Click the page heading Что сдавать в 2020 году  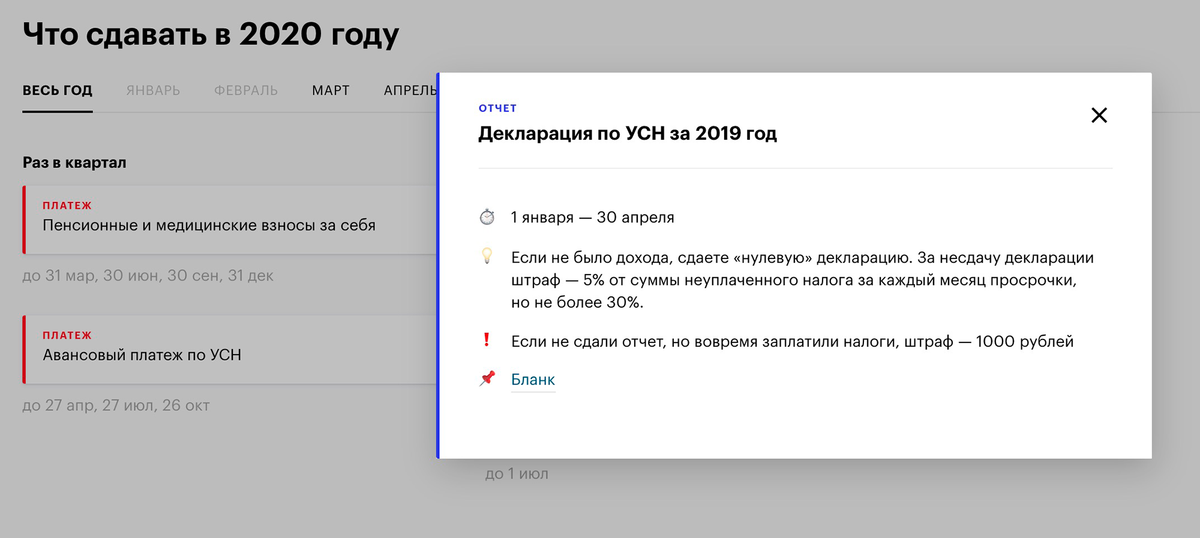pyautogui.click(x=211, y=34)
